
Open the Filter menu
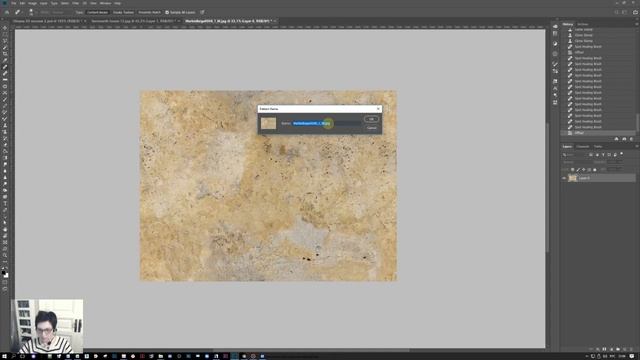pos(76,3)
